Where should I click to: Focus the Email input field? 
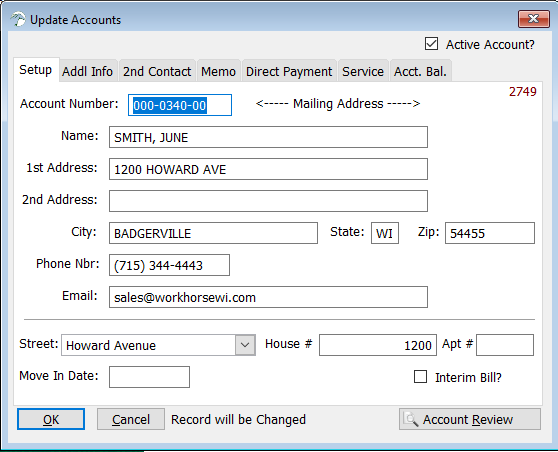click(268, 297)
